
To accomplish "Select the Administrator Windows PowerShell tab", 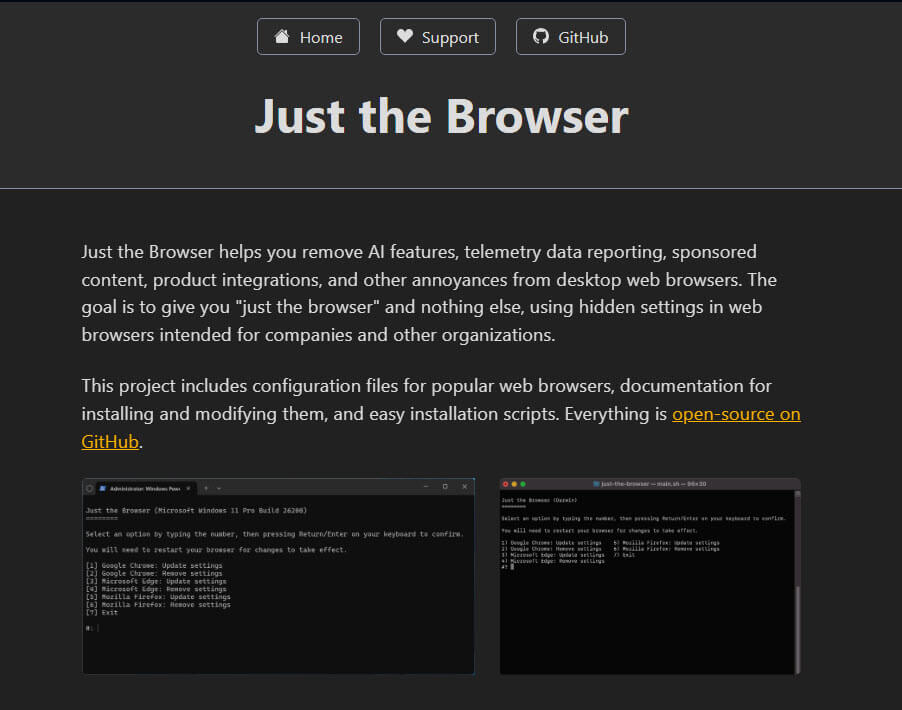I will coord(146,488).
